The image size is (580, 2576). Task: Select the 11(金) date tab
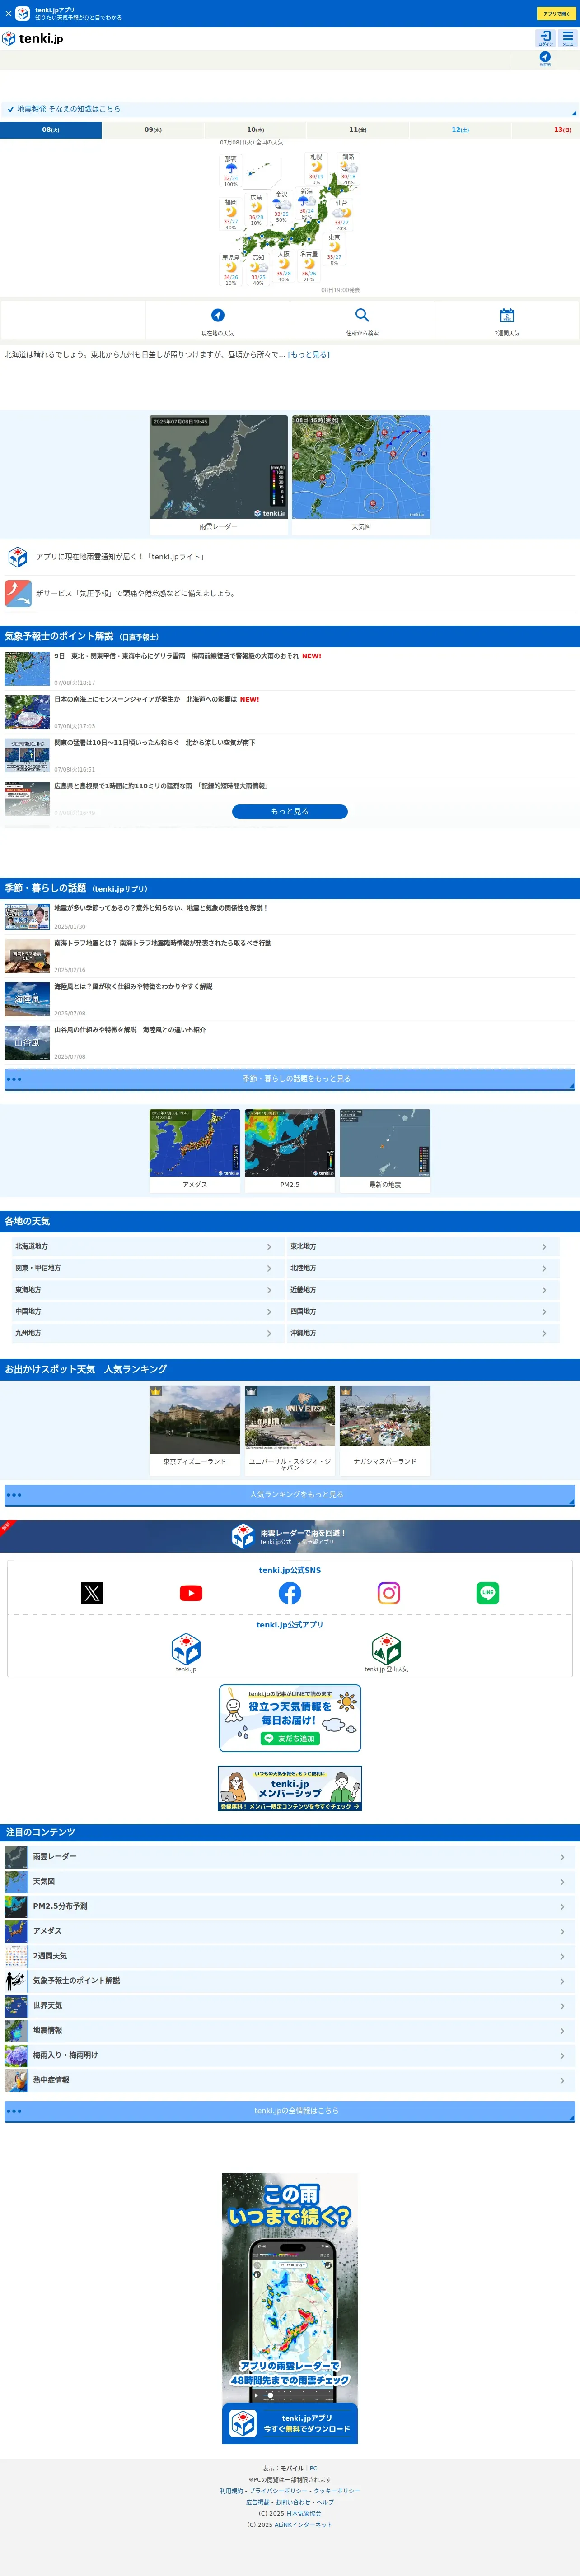pyautogui.click(x=358, y=130)
